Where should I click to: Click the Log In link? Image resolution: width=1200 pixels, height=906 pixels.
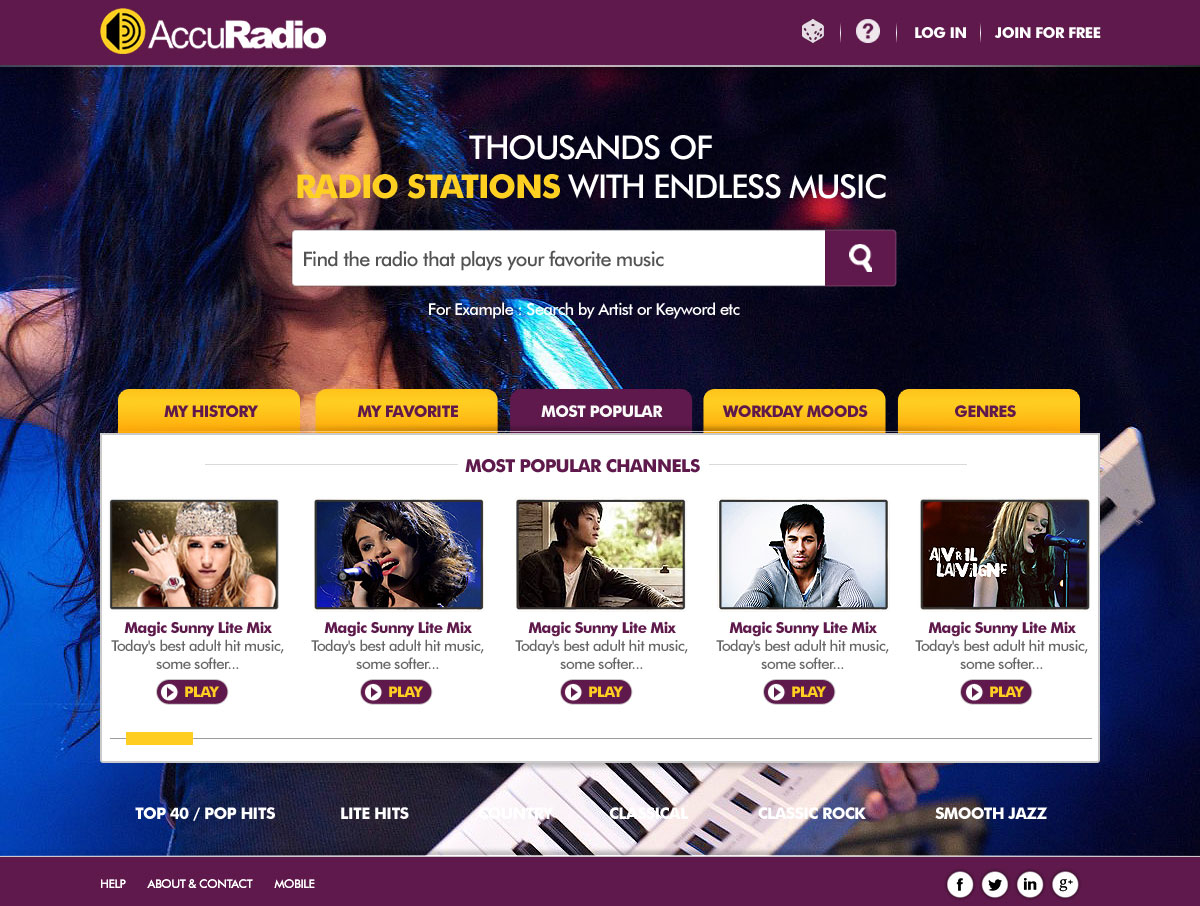coord(940,33)
